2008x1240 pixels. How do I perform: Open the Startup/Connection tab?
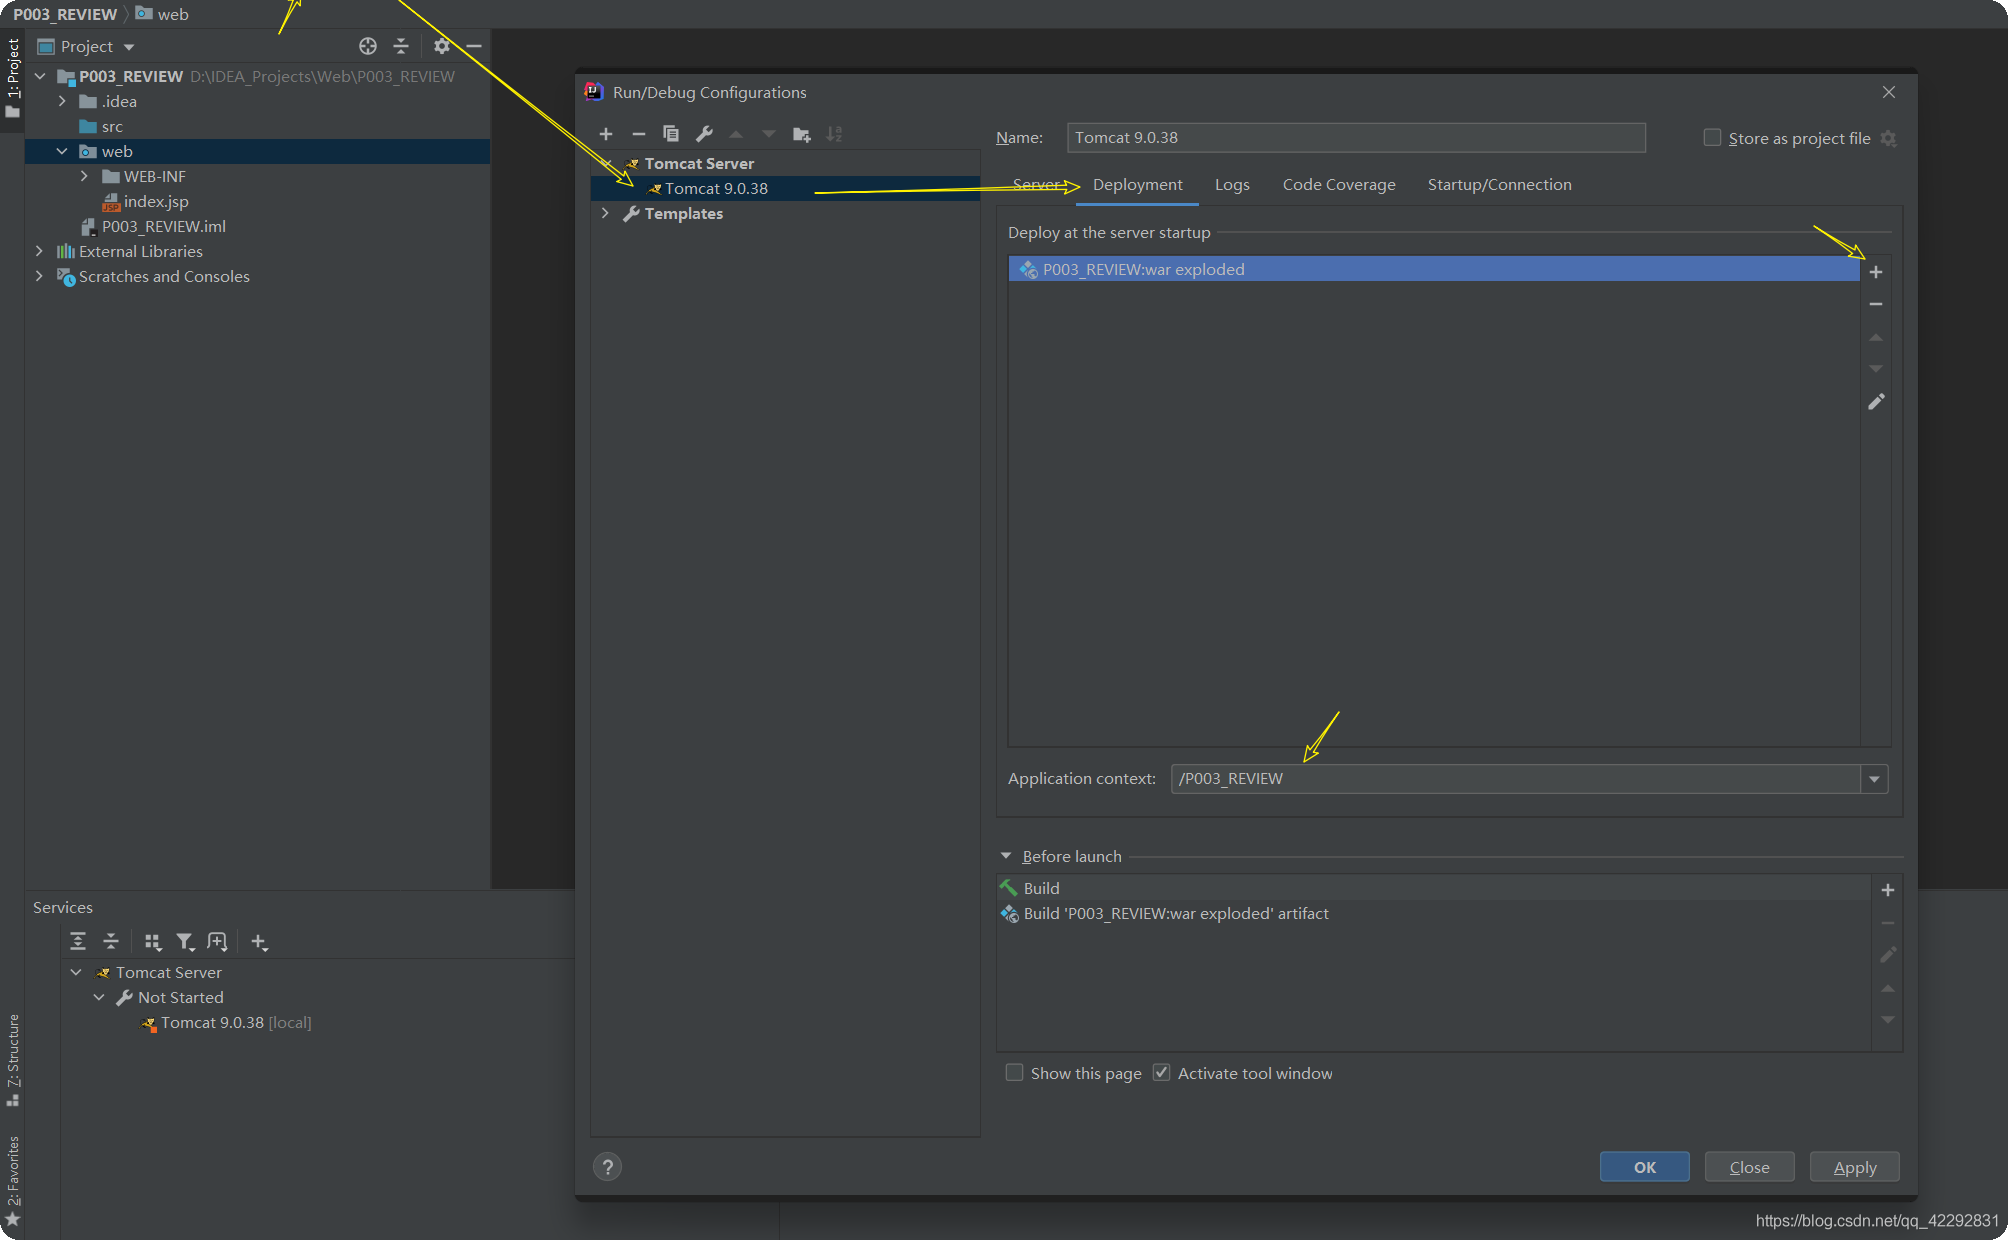pyautogui.click(x=1499, y=185)
